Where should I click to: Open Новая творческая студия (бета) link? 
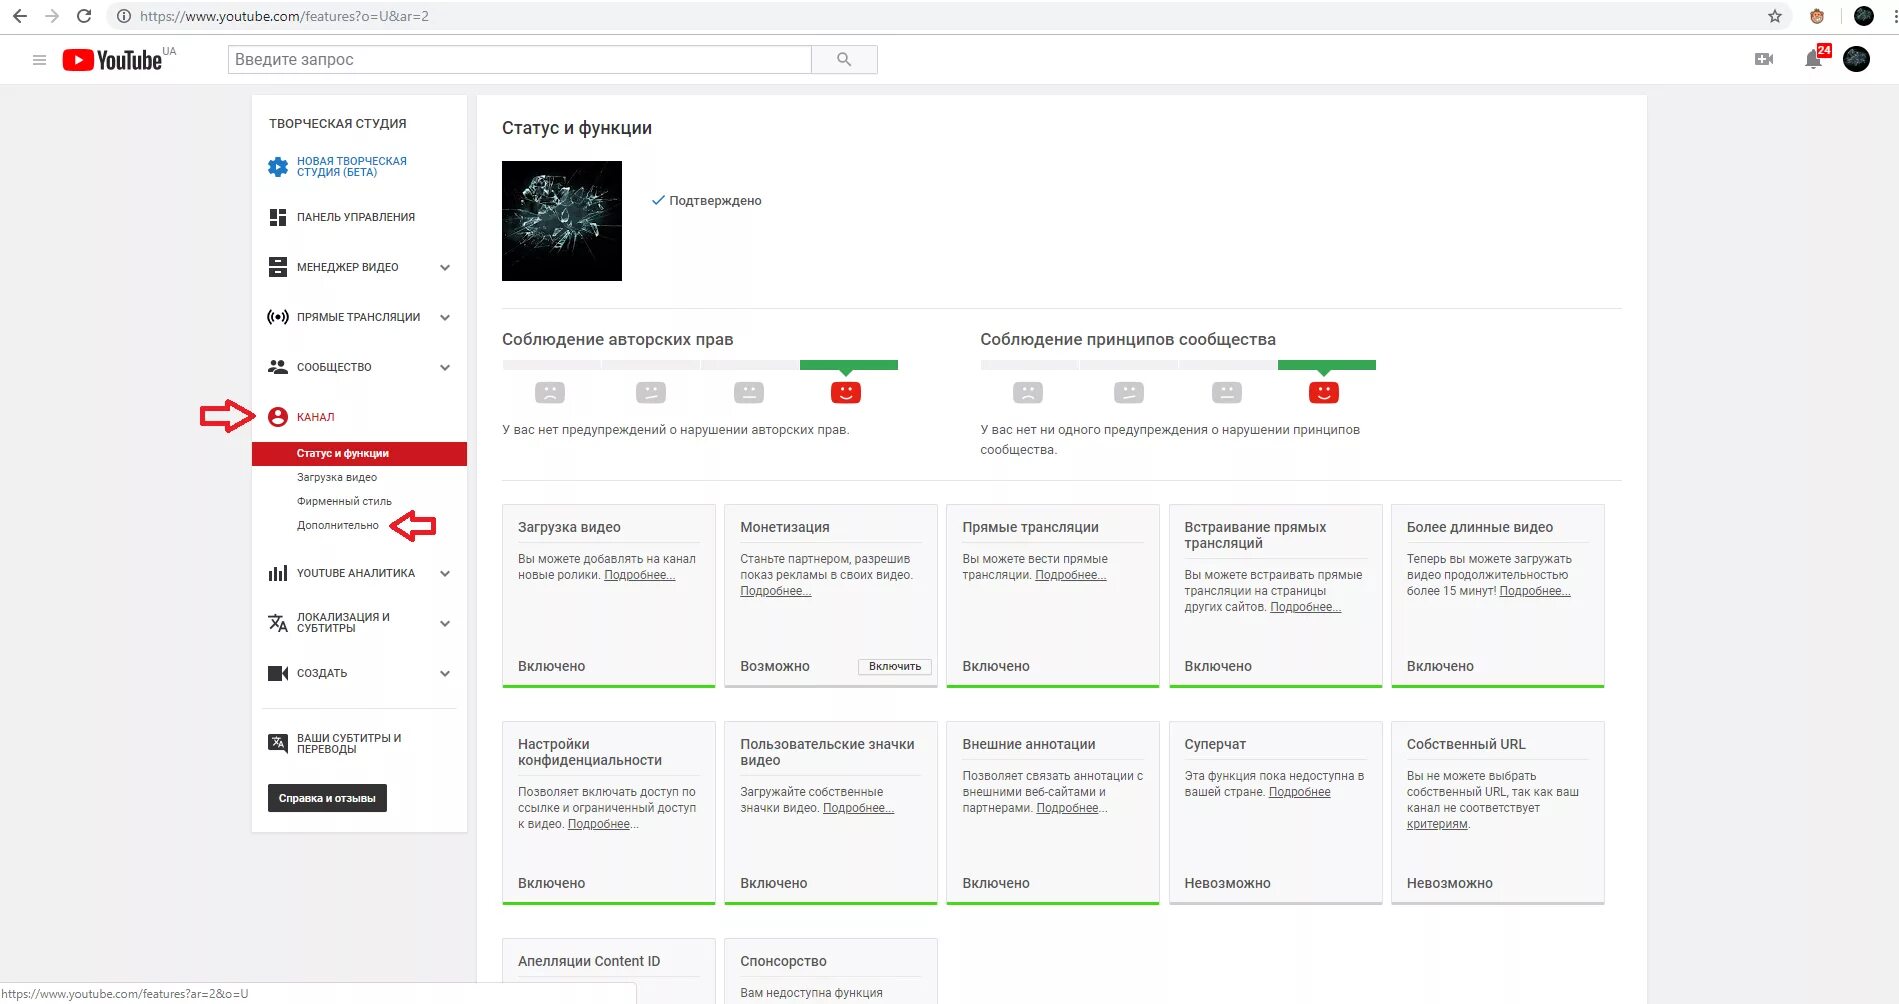pyautogui.click(x=352, y=167)
